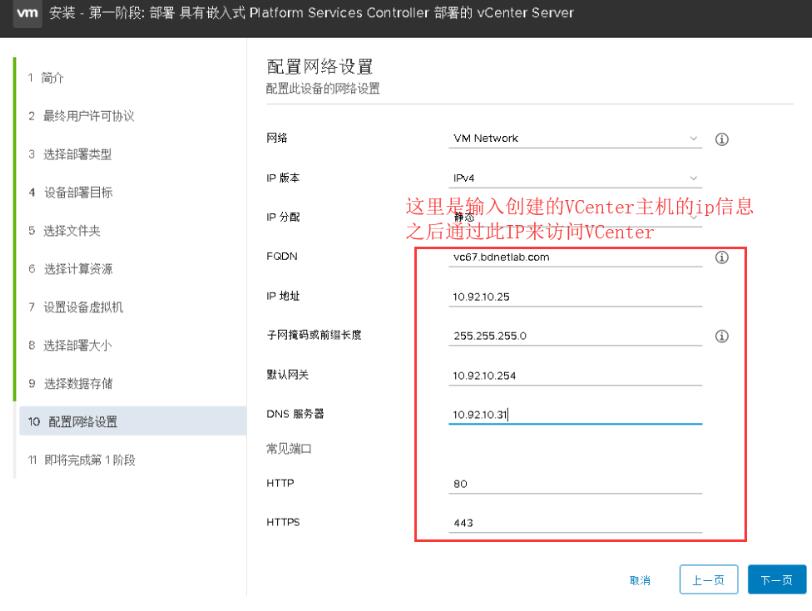Image resolution: width=812 pixels, height=611 pixels.
Task: Click the 下一页 next button
Action: pyautogui.click(x=777, y=579)
